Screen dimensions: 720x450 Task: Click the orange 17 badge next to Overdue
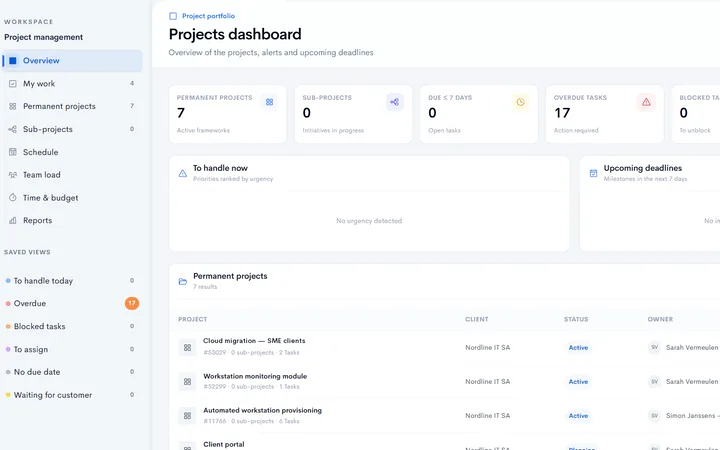(132, 303)
